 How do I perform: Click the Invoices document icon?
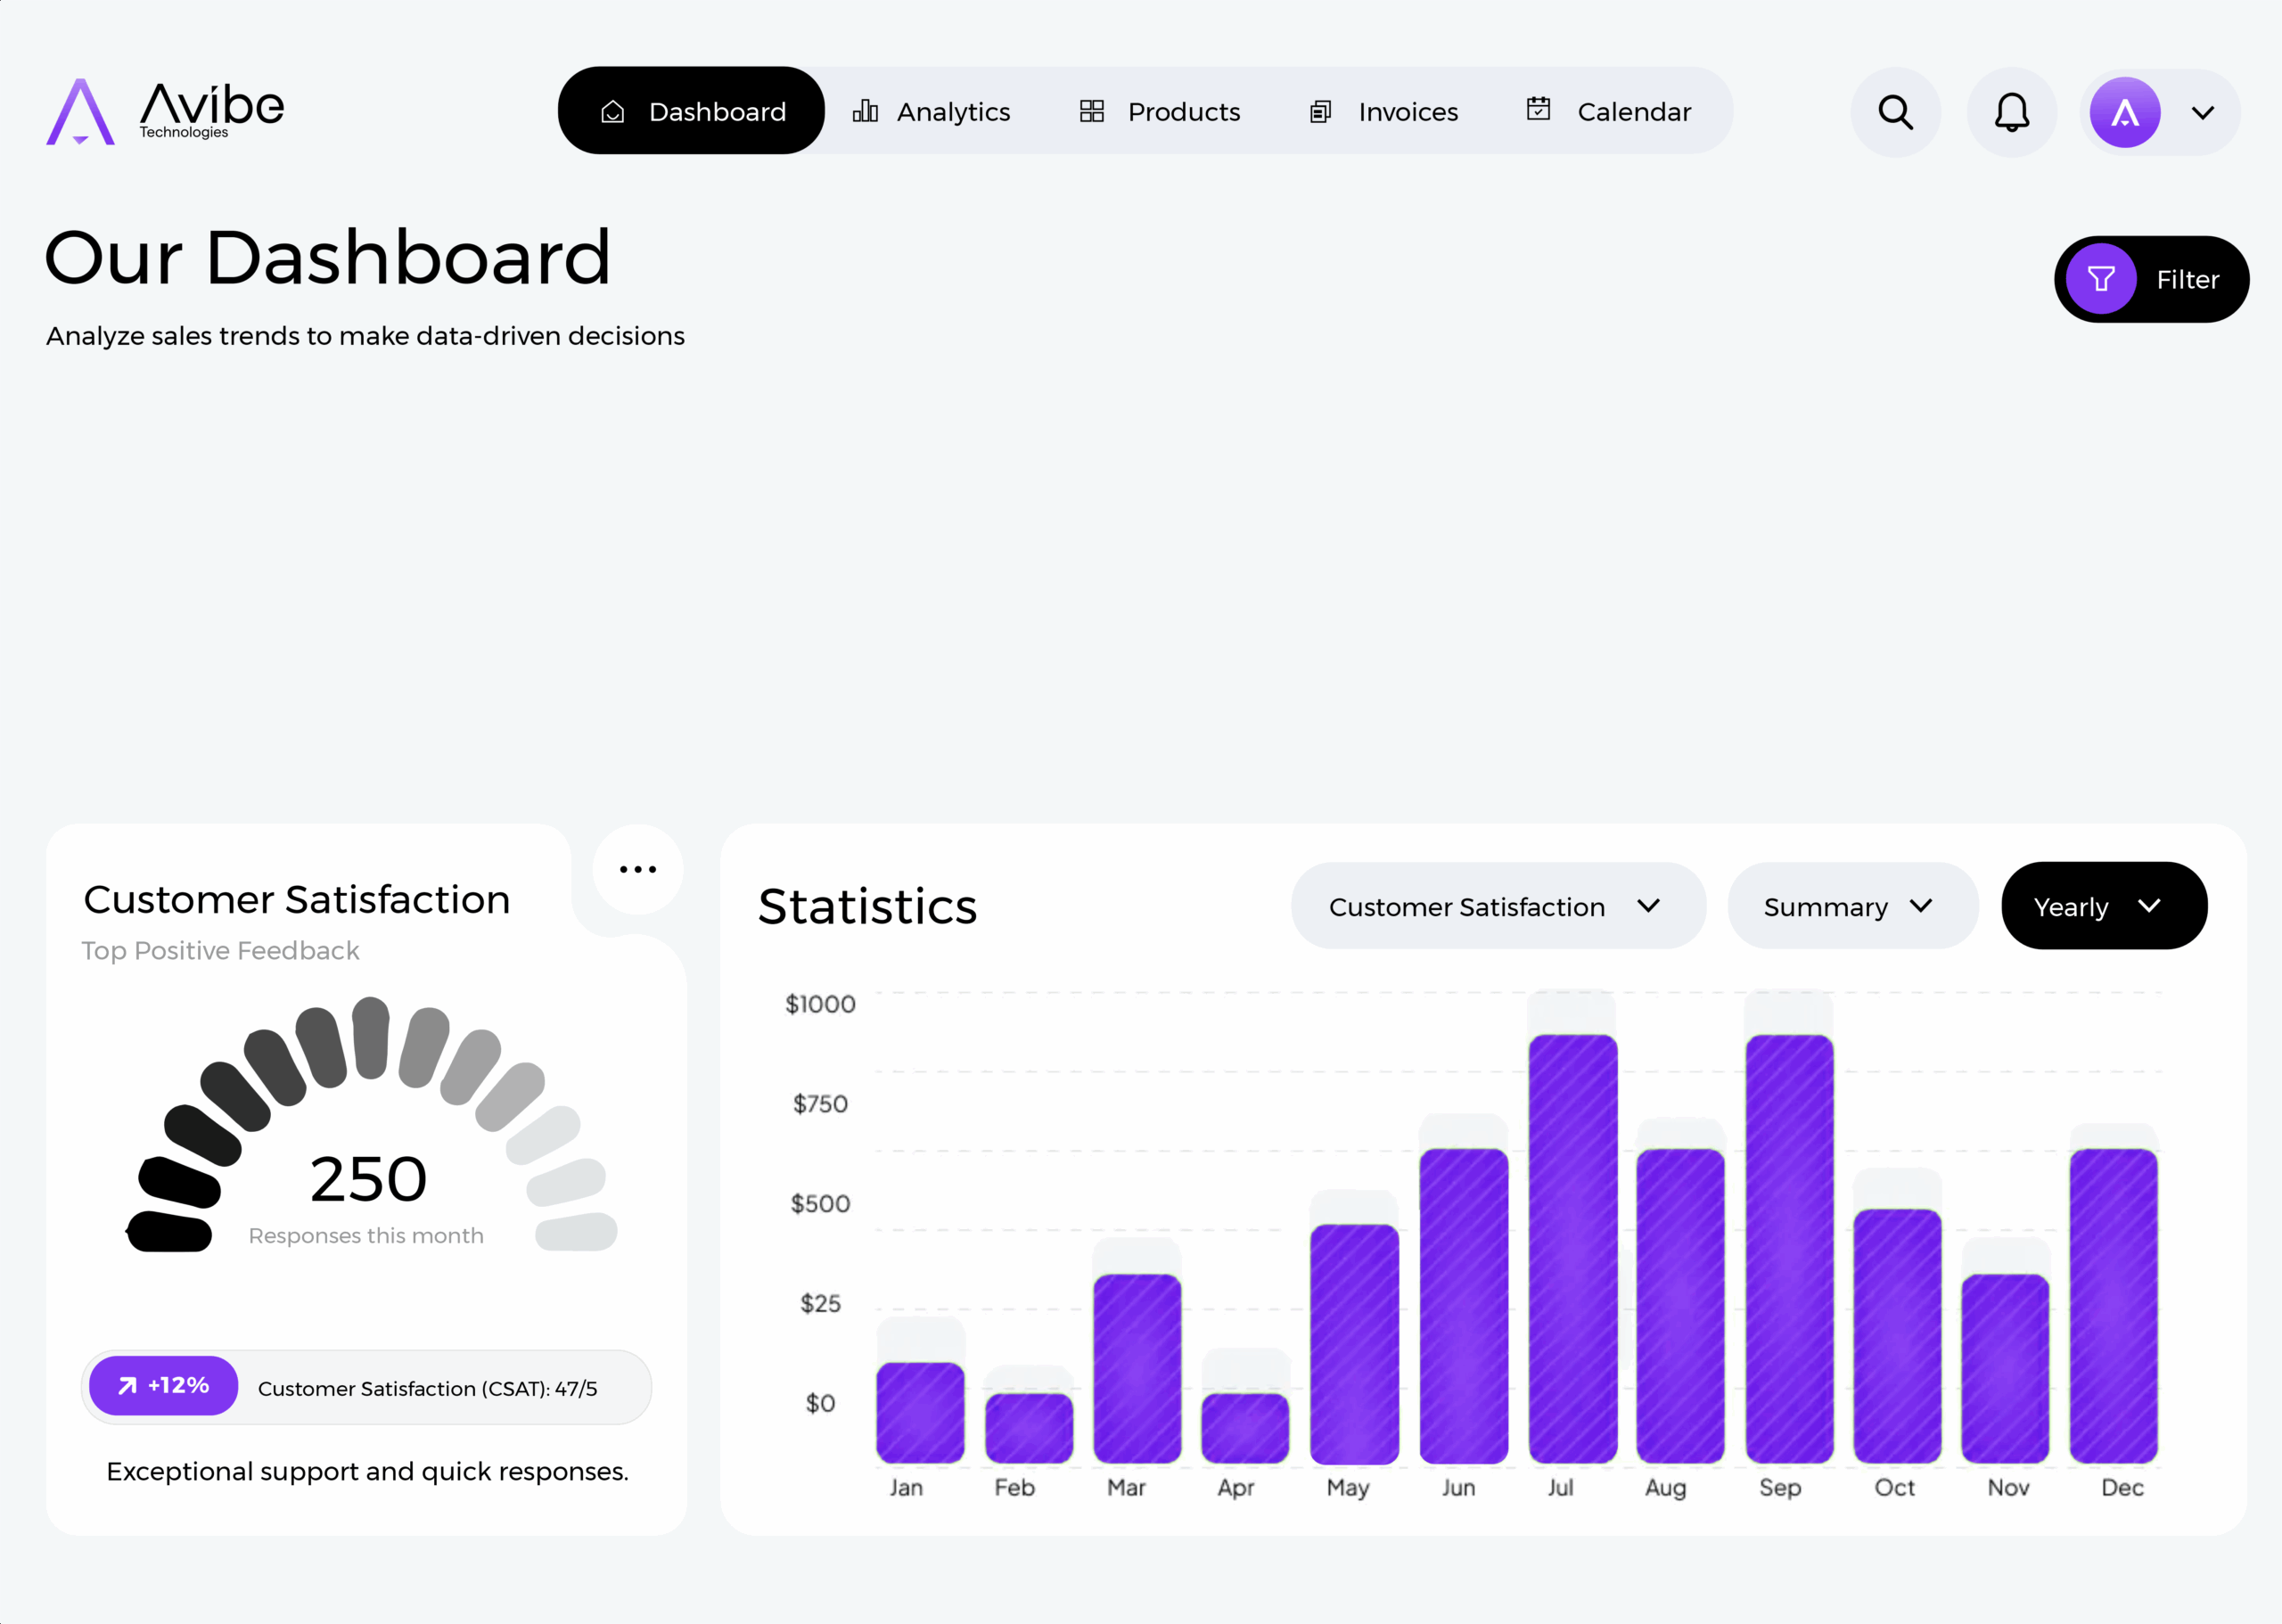point(1320,112)
